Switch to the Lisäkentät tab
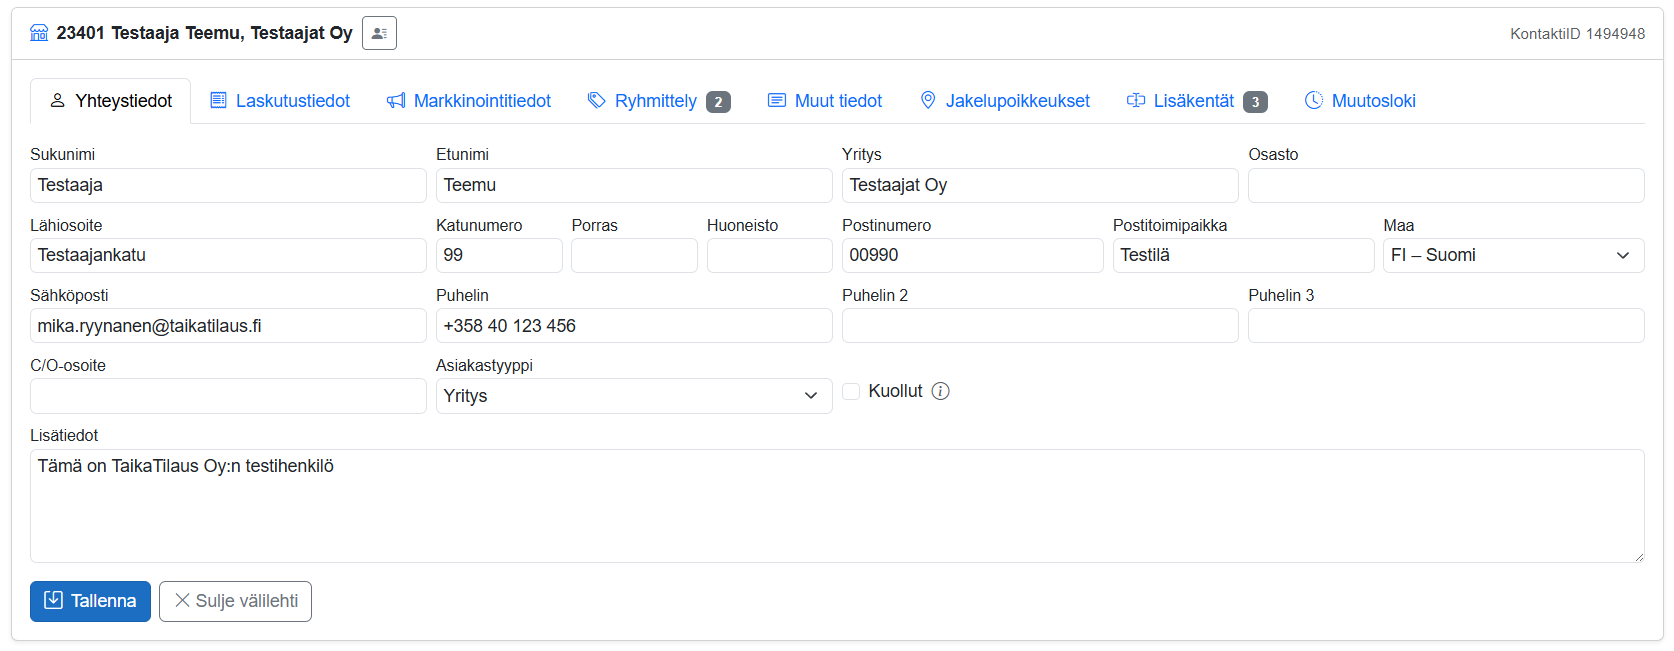1674x651 pixels. point(1197,101)
